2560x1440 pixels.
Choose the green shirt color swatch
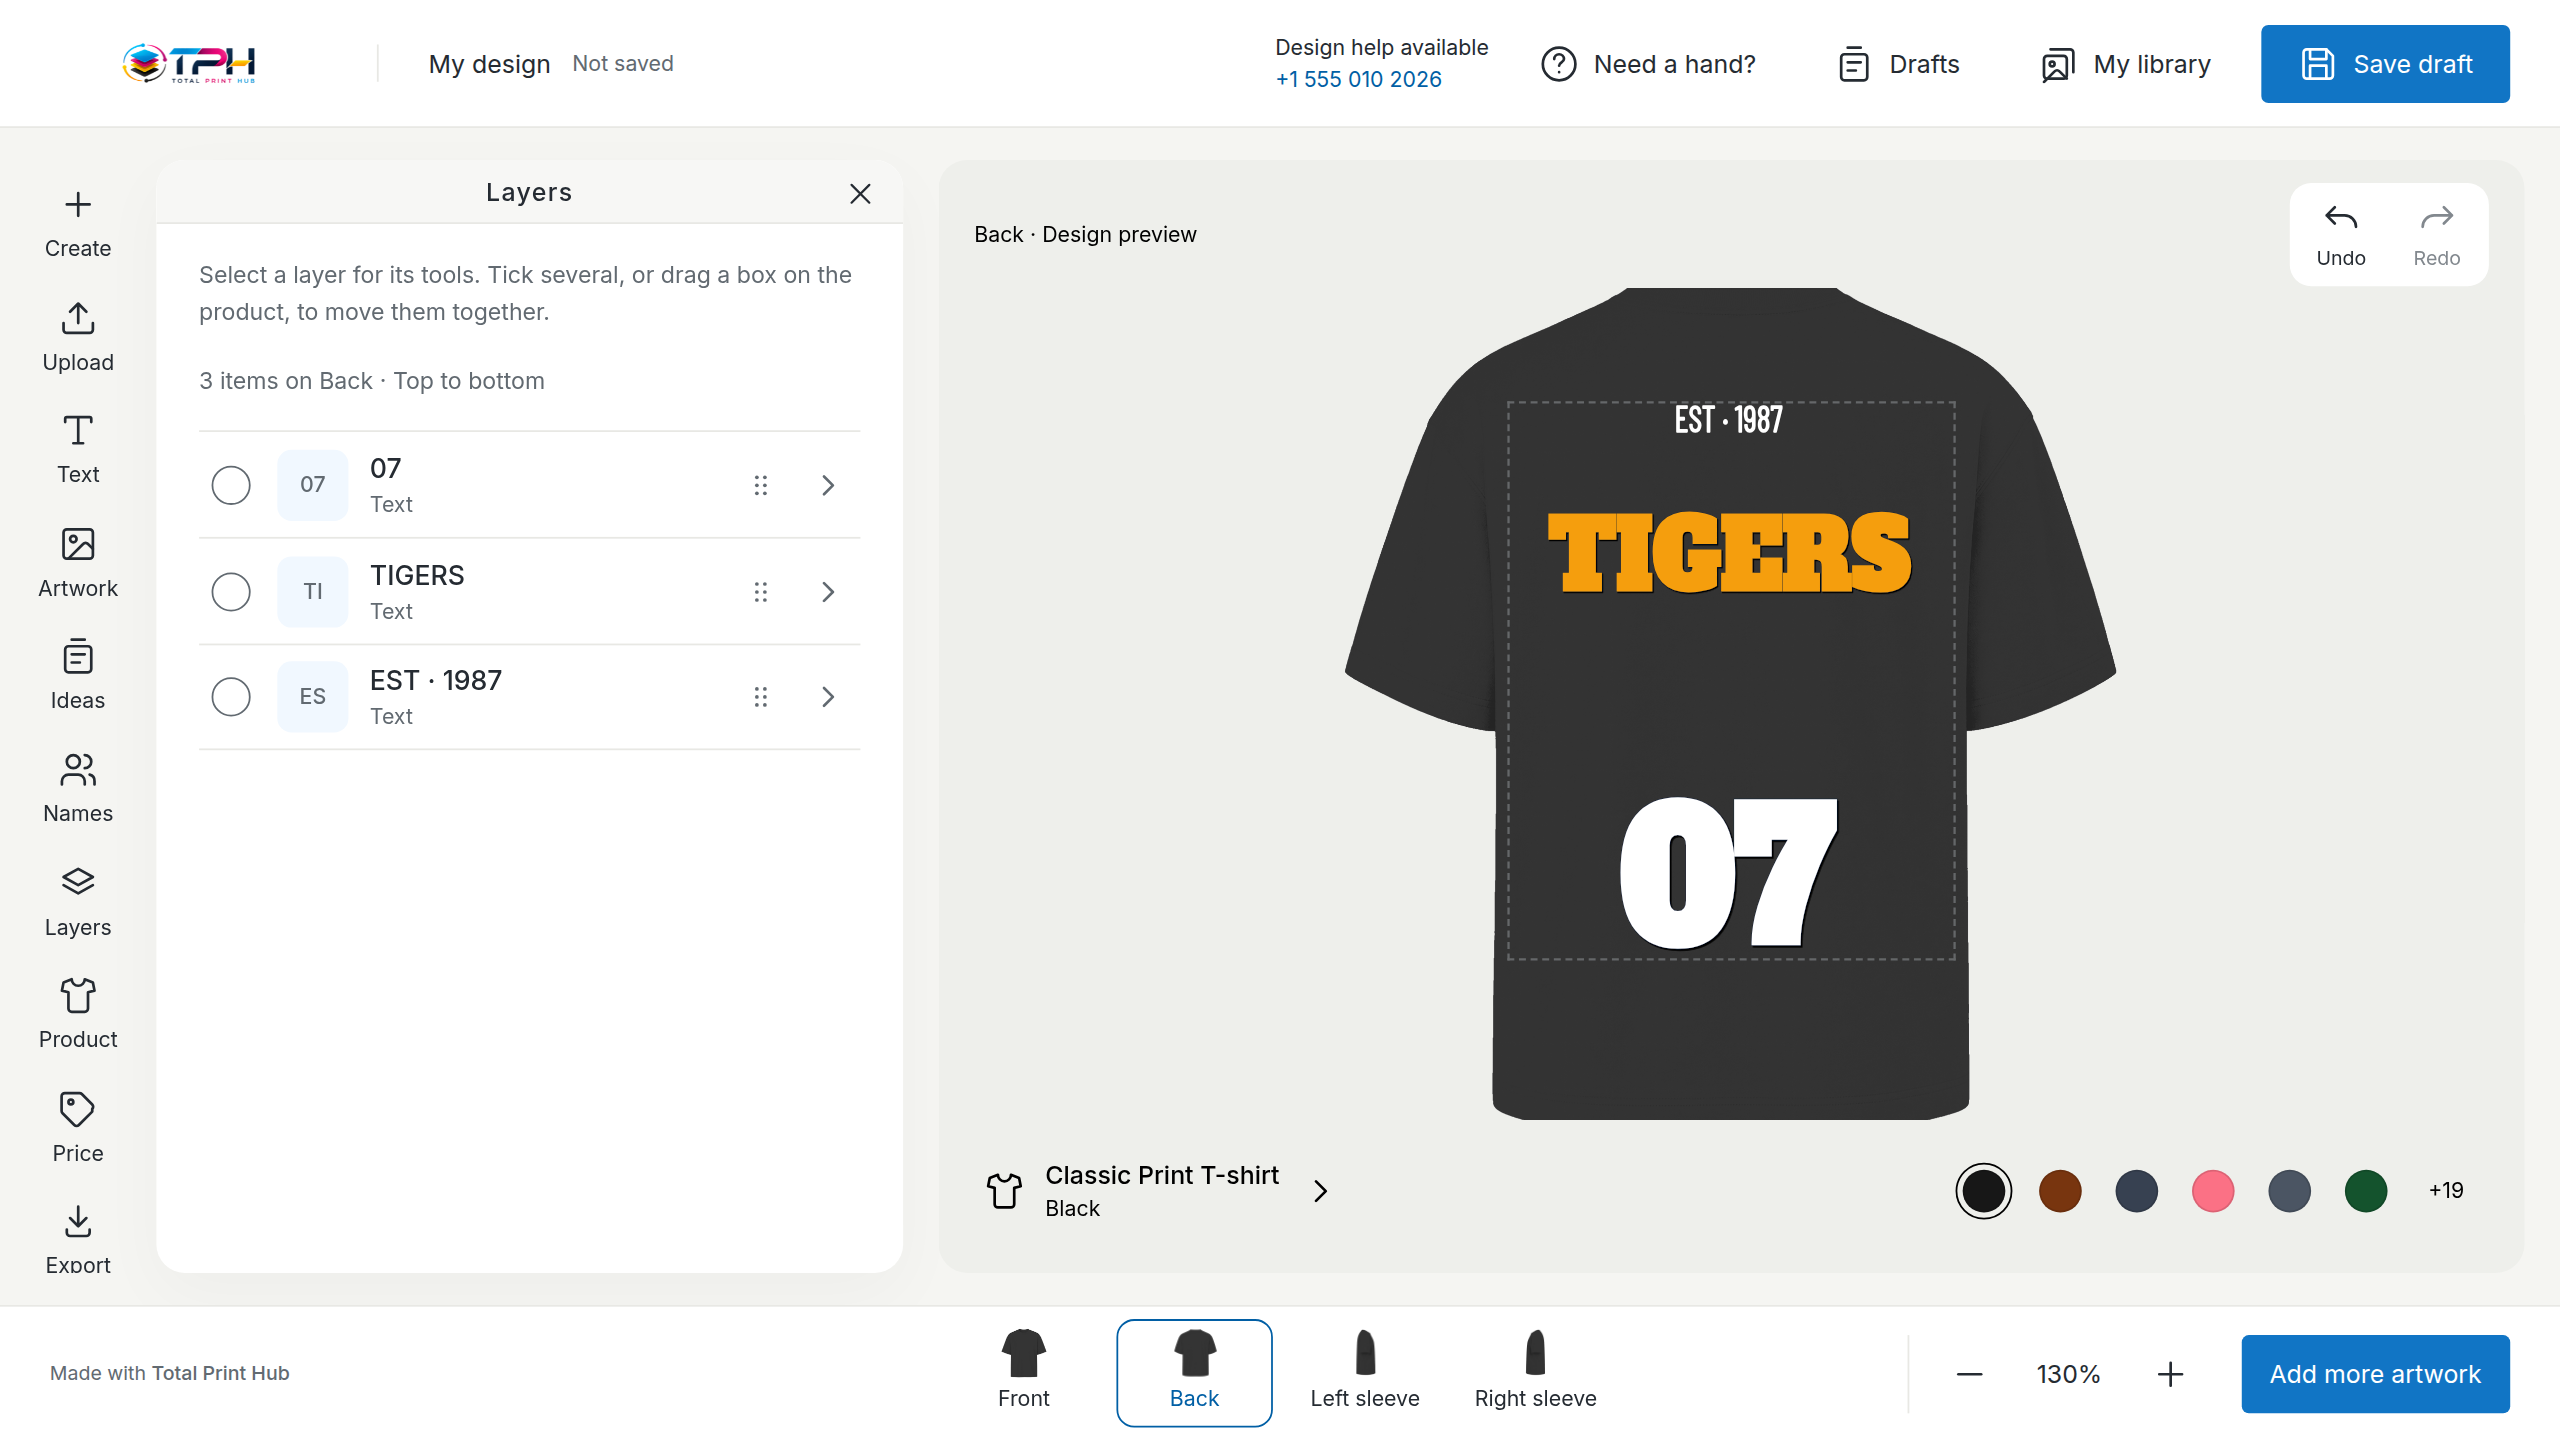click(x=2366, y=1190)
